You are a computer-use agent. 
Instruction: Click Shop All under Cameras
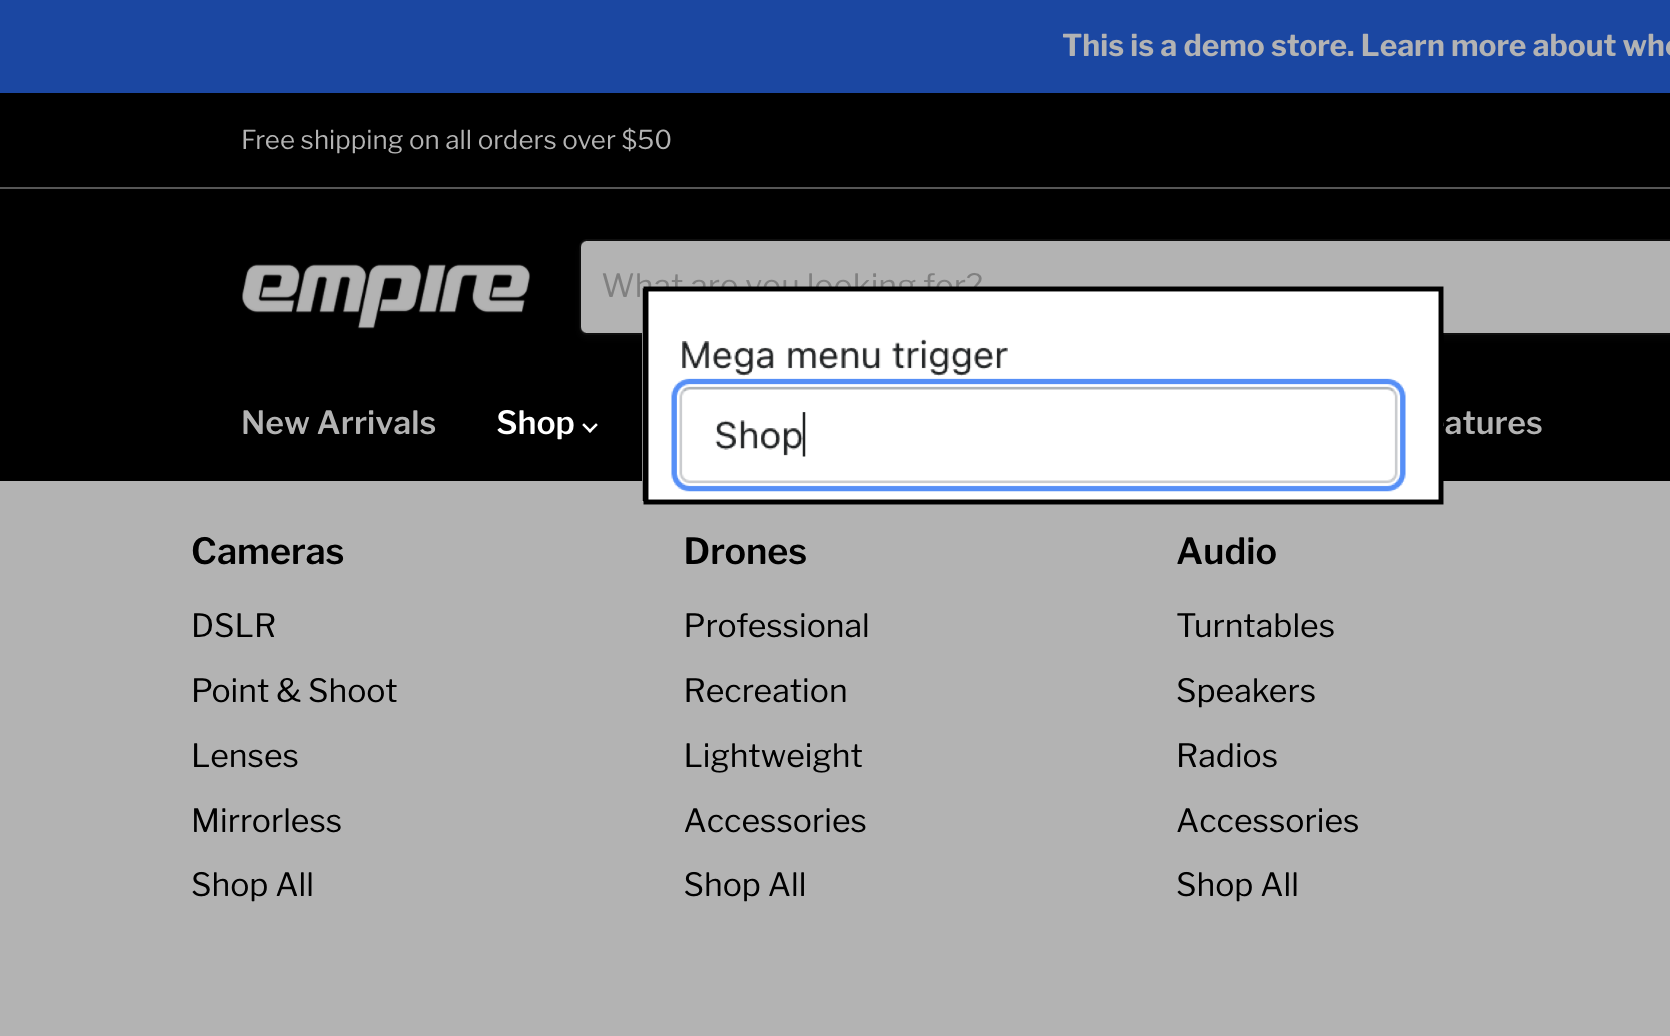(x=252, y=884)
